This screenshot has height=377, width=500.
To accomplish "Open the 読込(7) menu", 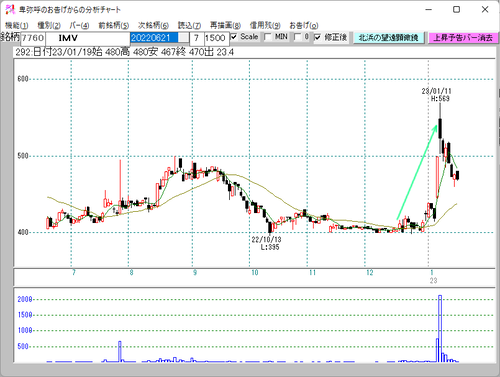I will click(x=189, y=25).
